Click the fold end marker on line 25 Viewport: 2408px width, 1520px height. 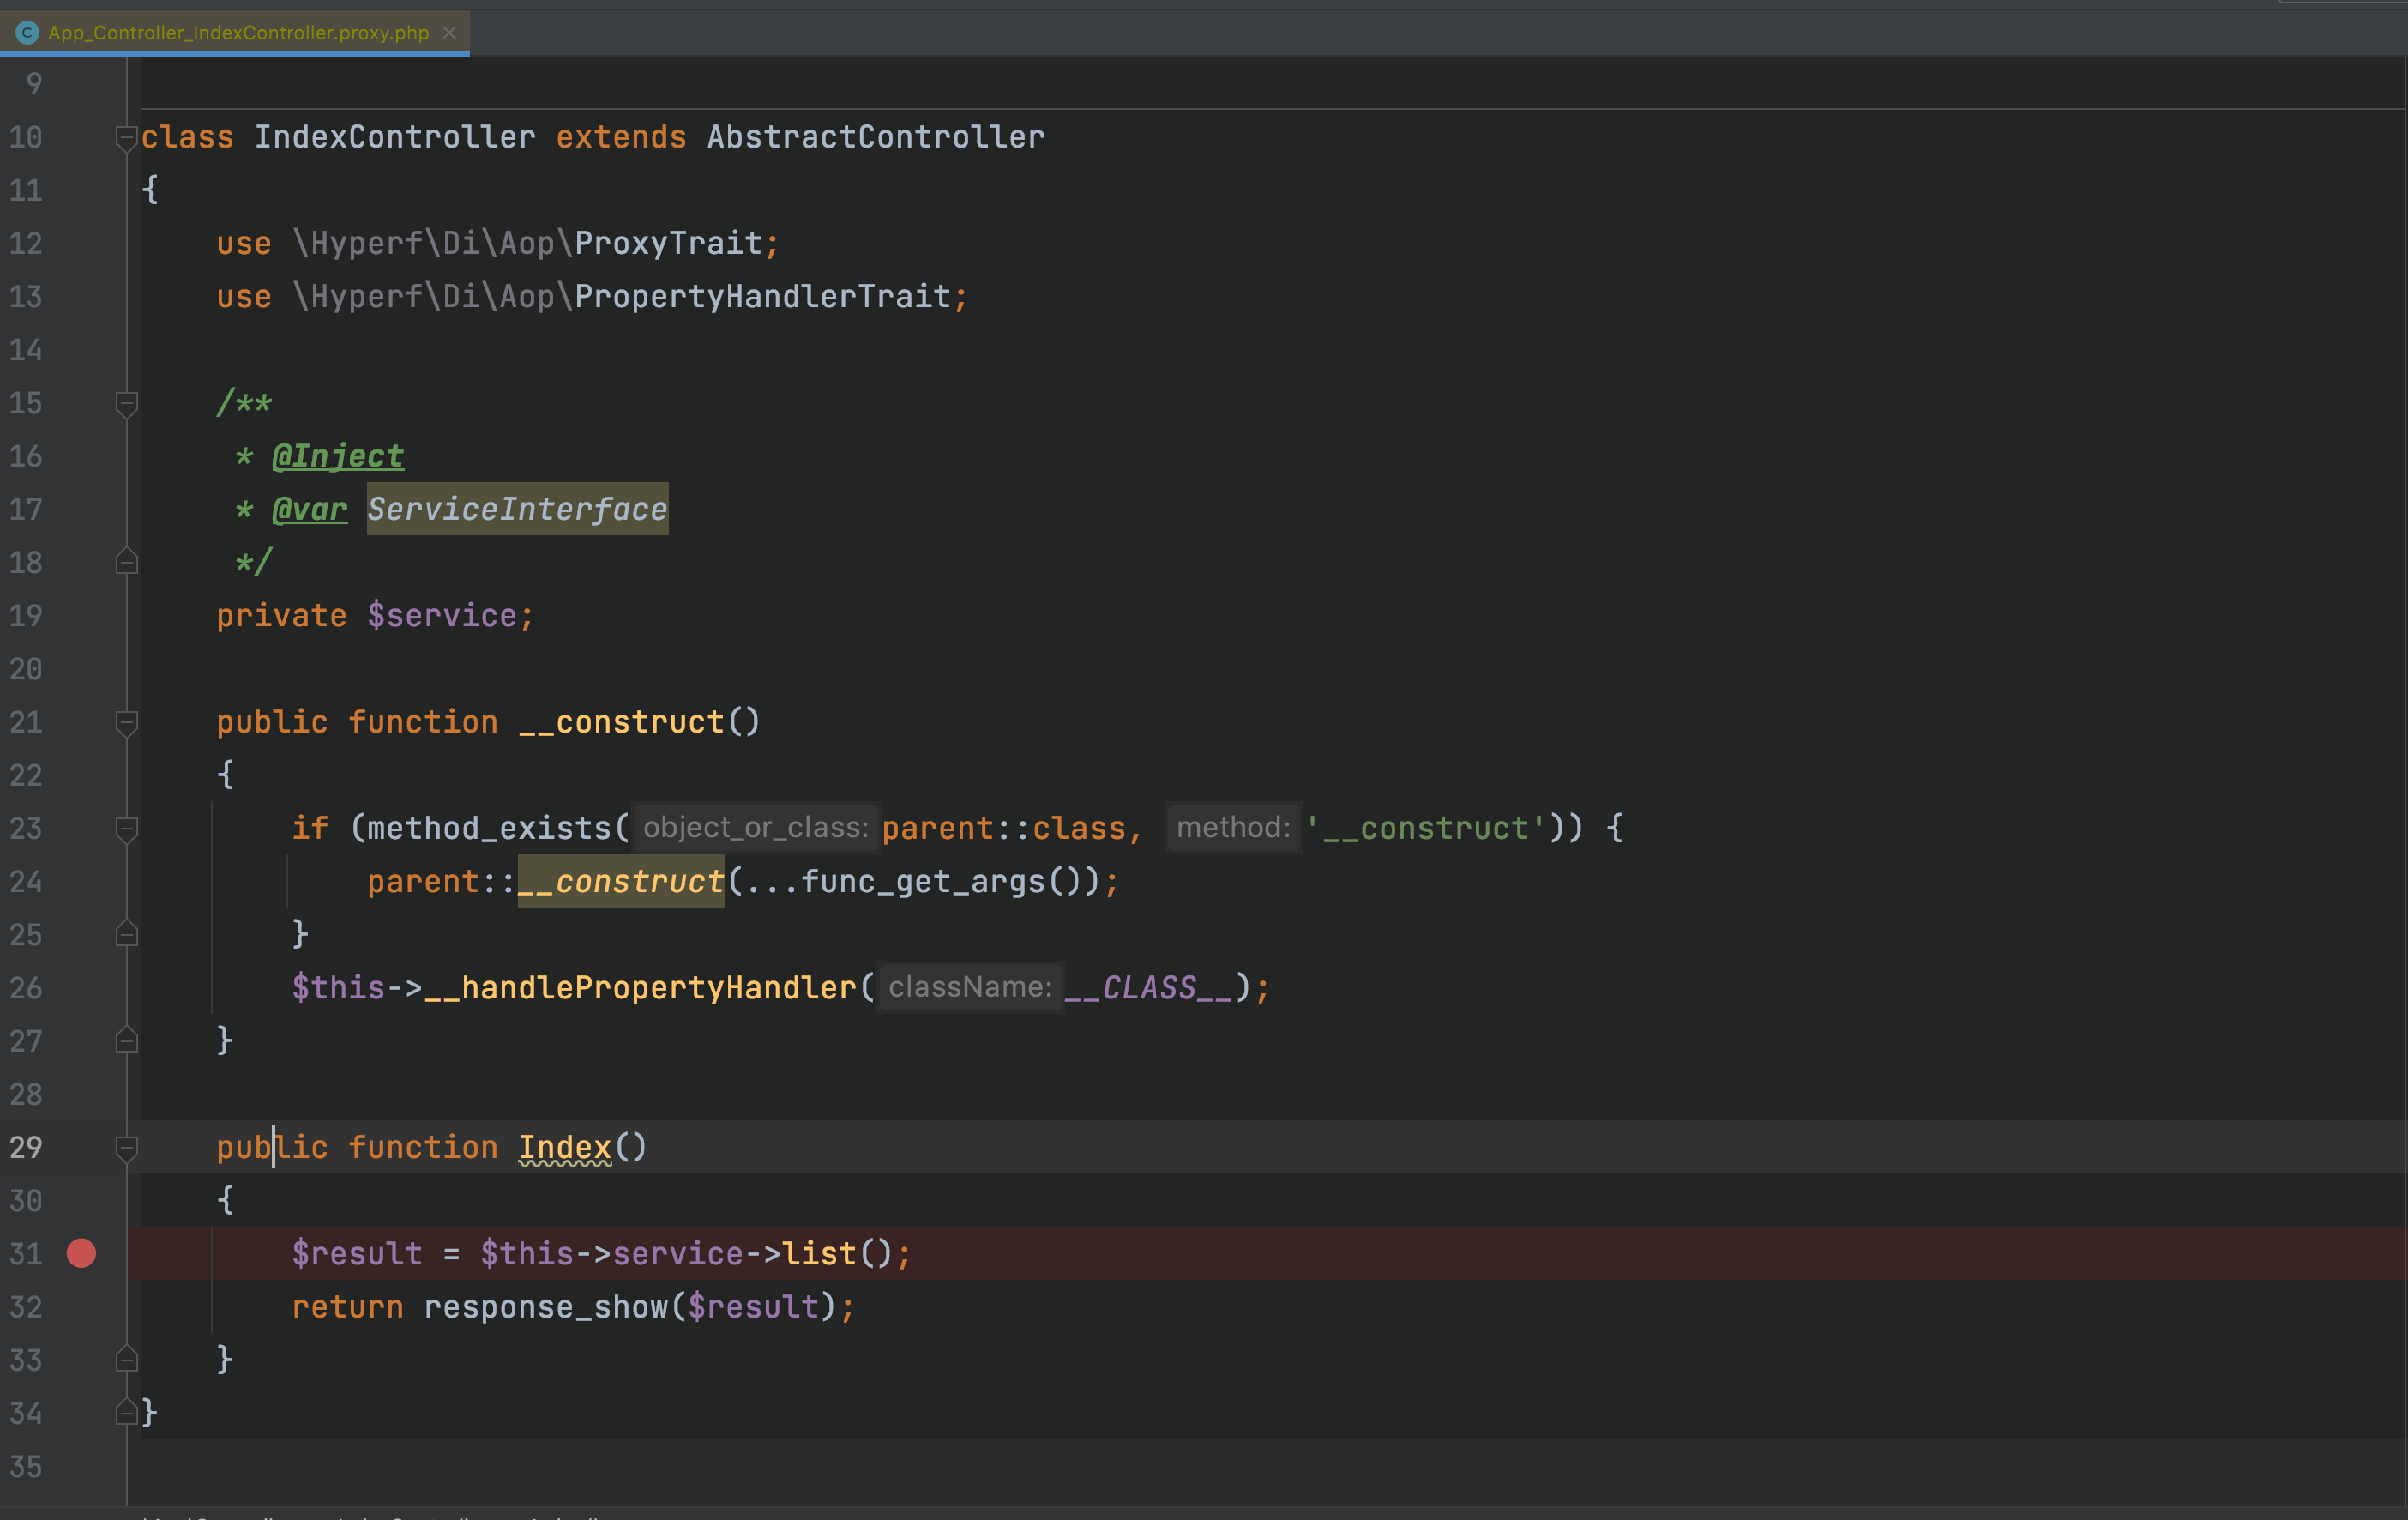coord(126,934)
